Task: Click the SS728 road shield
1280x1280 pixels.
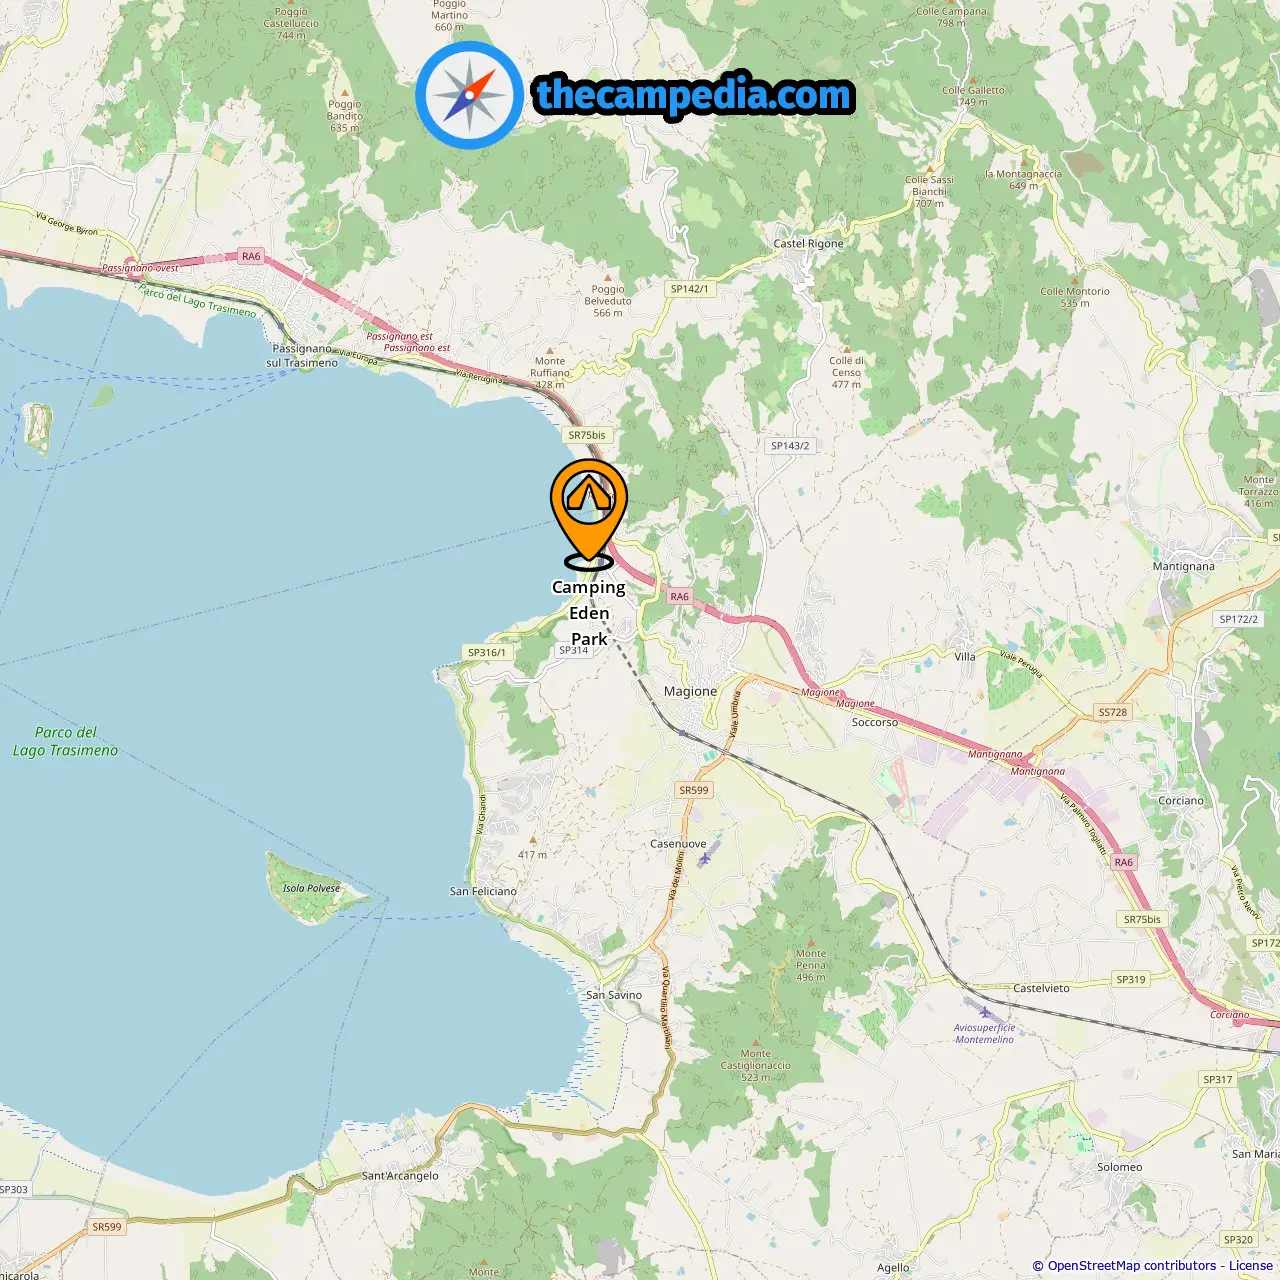Action: tap(1113, 713)
